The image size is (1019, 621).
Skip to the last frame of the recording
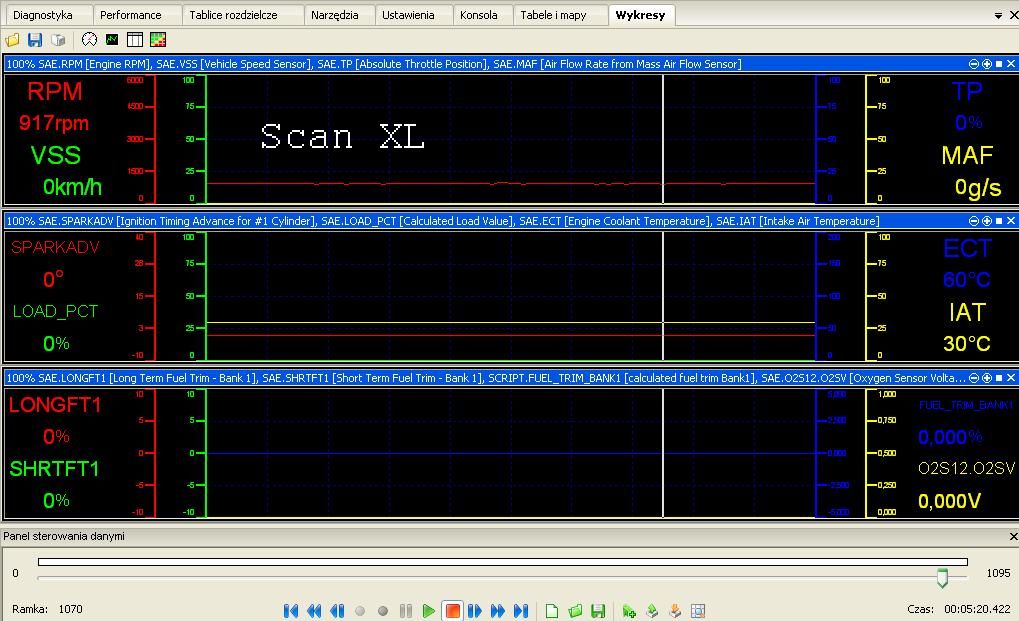pyautogui.click(x=521, y=611)
